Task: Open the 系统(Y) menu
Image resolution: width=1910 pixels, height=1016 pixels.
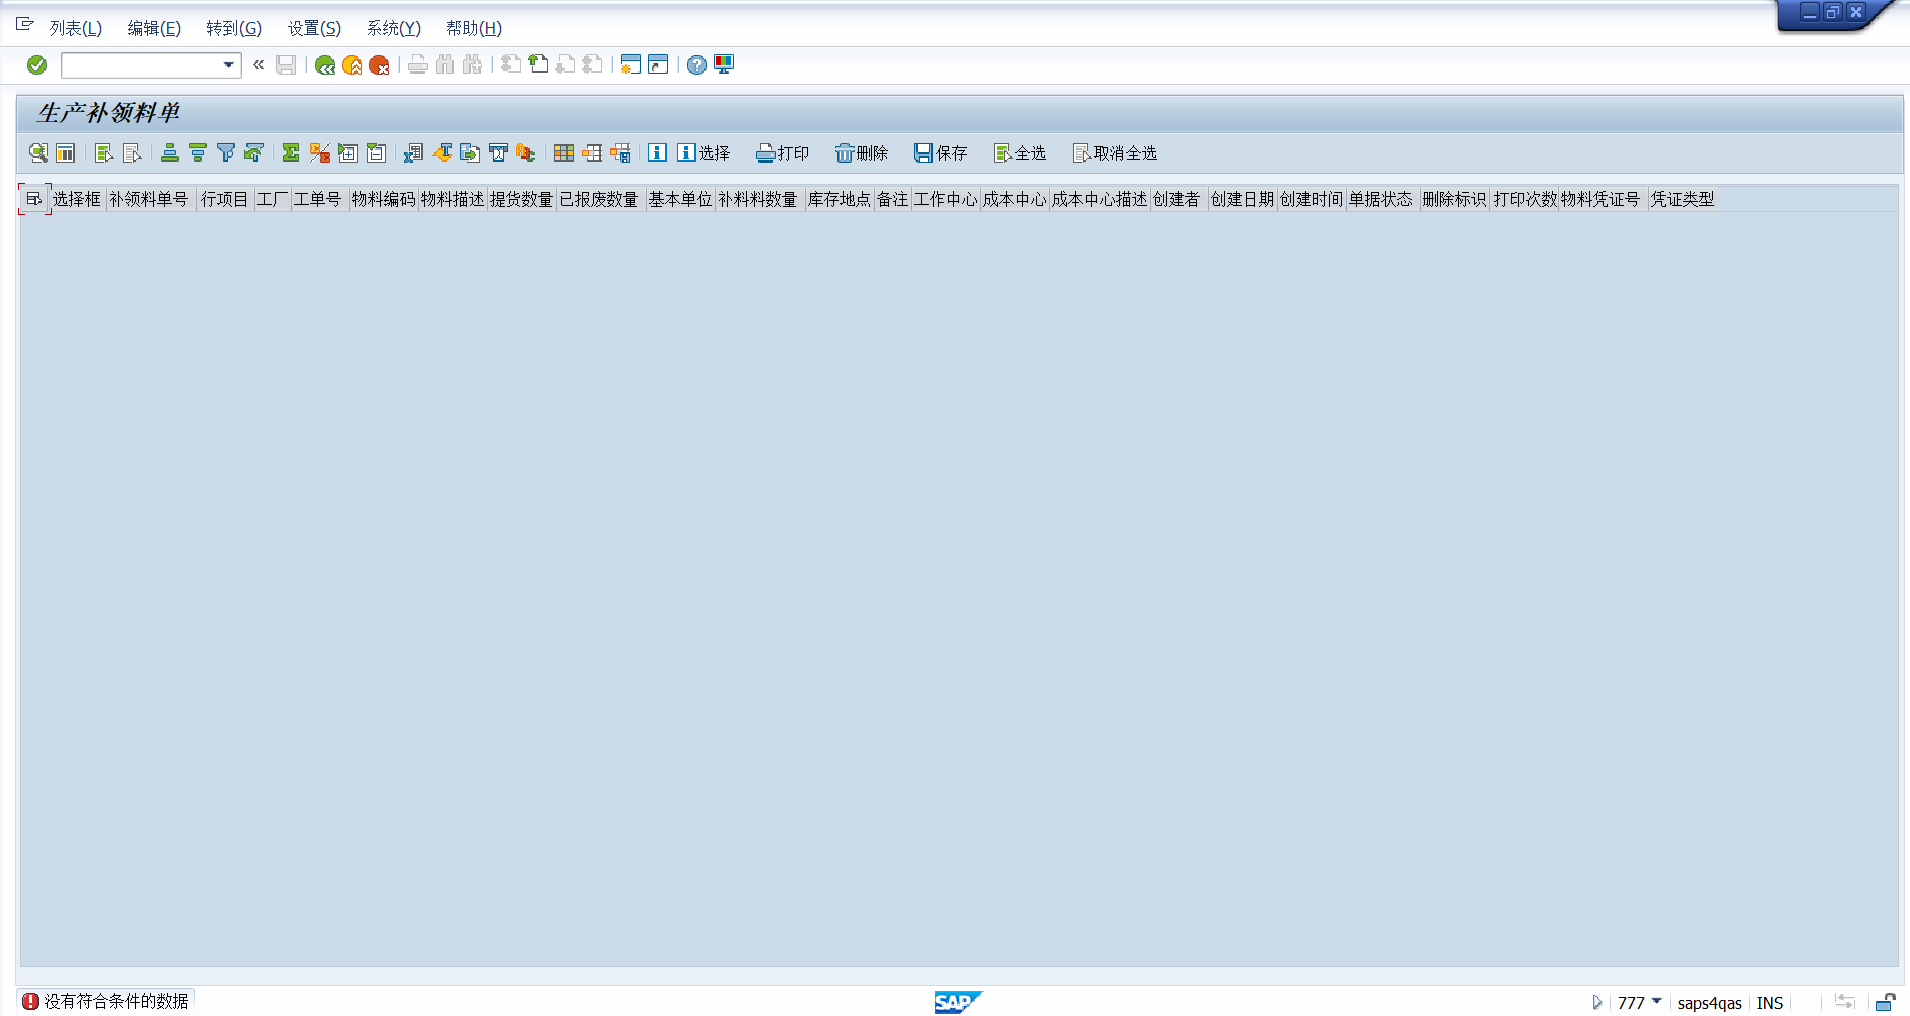Action: [393, 28]
